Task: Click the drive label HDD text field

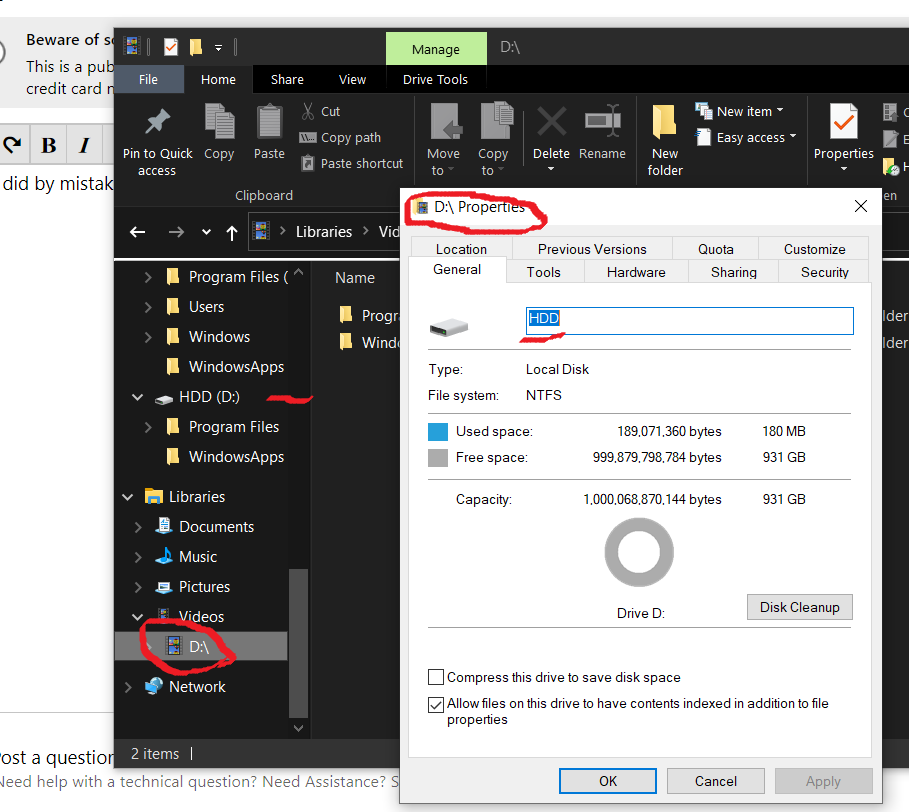Action: point(689,321)
